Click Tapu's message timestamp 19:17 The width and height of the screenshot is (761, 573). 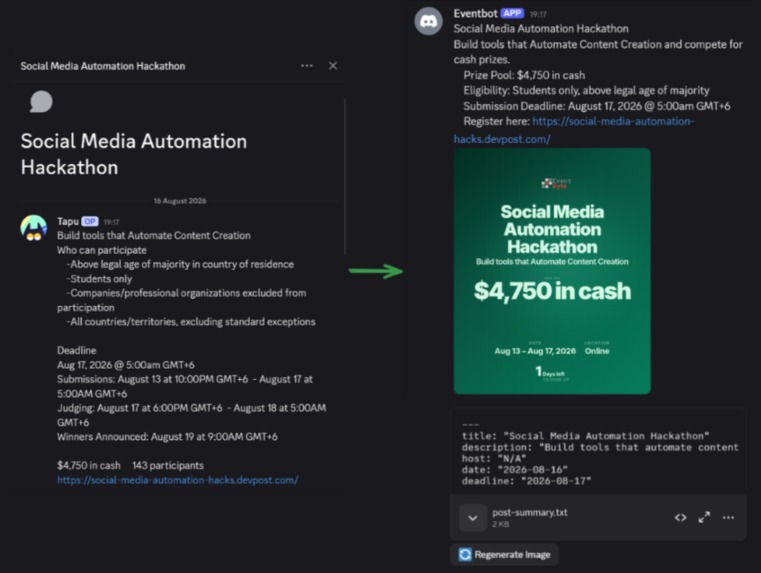(x=111, y=222)
